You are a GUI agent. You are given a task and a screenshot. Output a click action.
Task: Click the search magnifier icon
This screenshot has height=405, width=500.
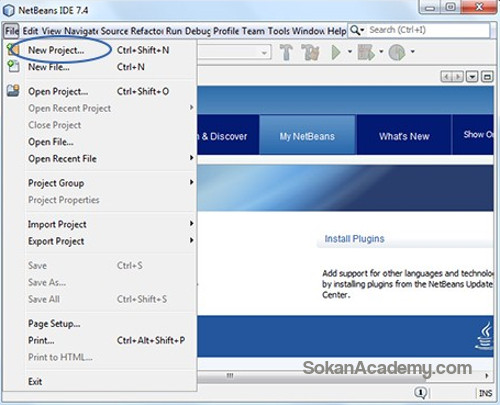coord(355,30)
